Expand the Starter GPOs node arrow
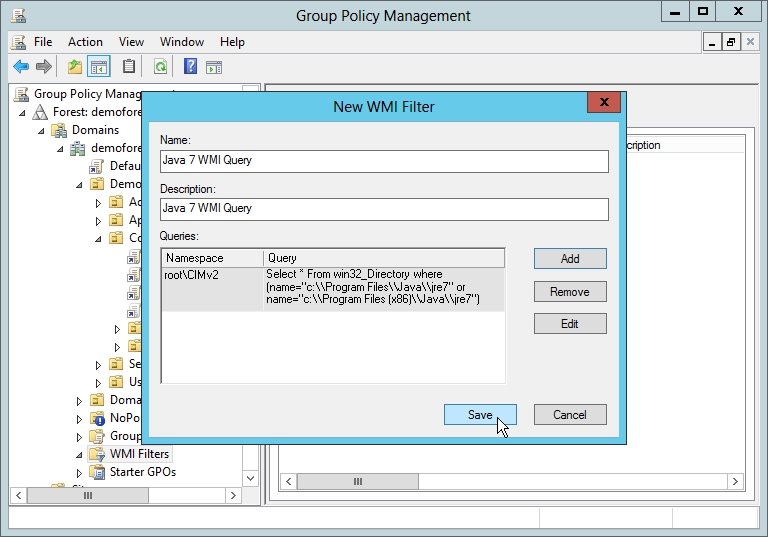The height and width of the screenshot is (537, 768). pyautogui.click(x=81, y=472)
